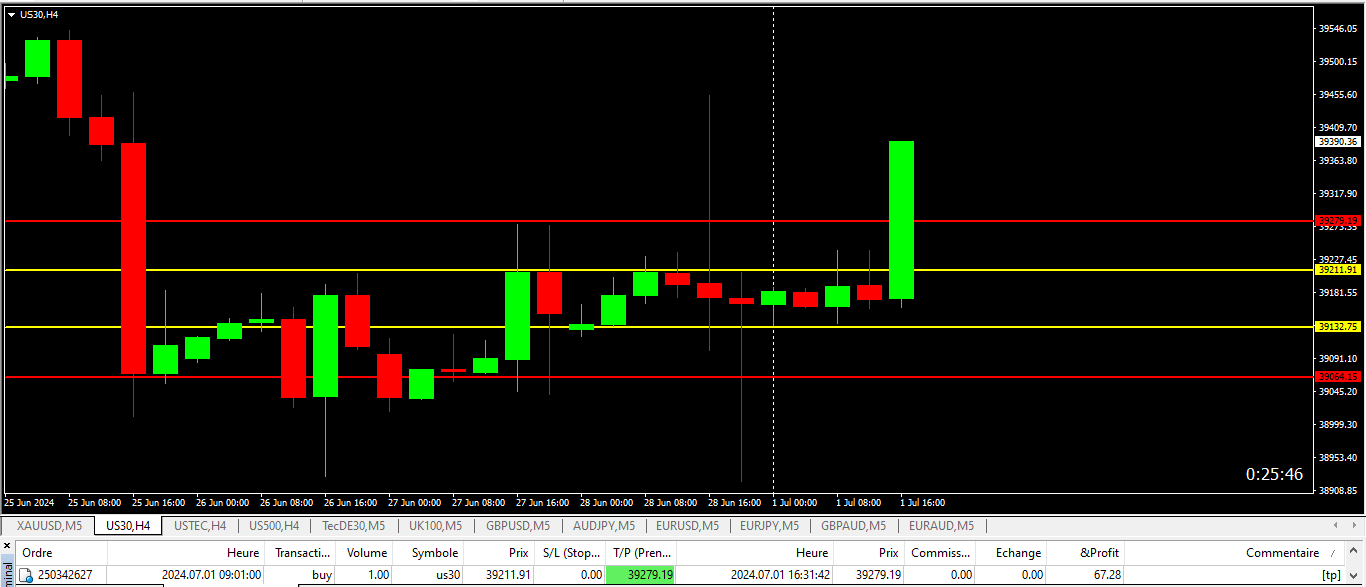Image resolution: width=1366 pixels, height=587 pixels.
Task: Click the red 39279.19 price label on axis
Action: click(1339, 221)
